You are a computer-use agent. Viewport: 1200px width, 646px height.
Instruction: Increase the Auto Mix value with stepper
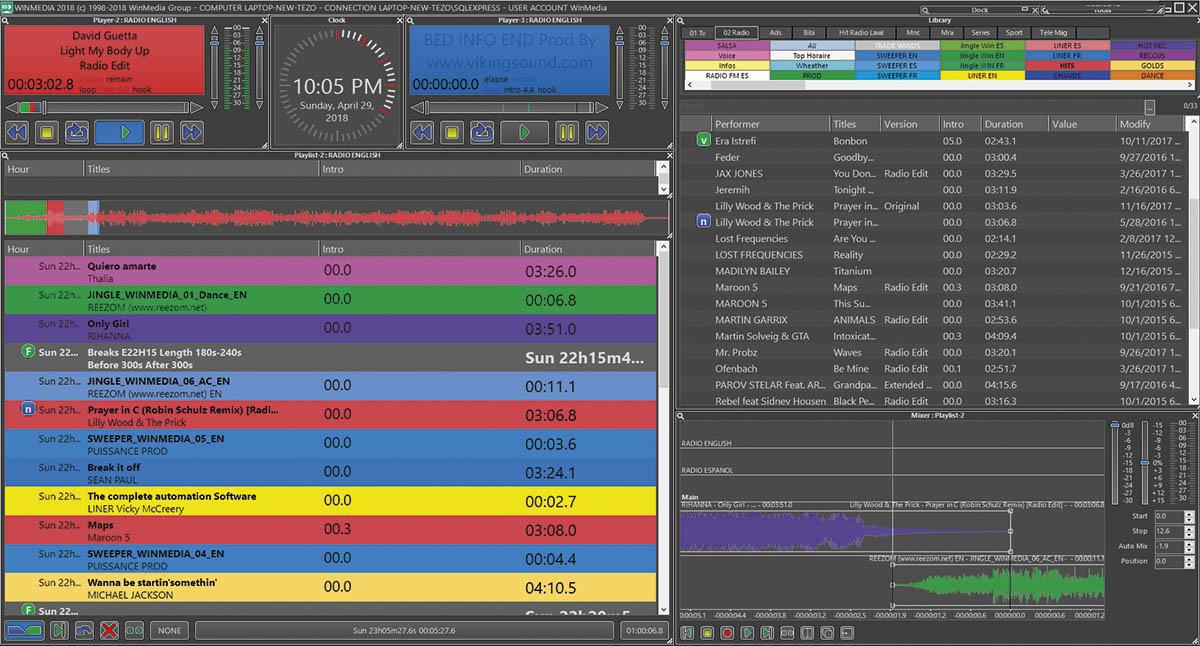point(1189,543)
